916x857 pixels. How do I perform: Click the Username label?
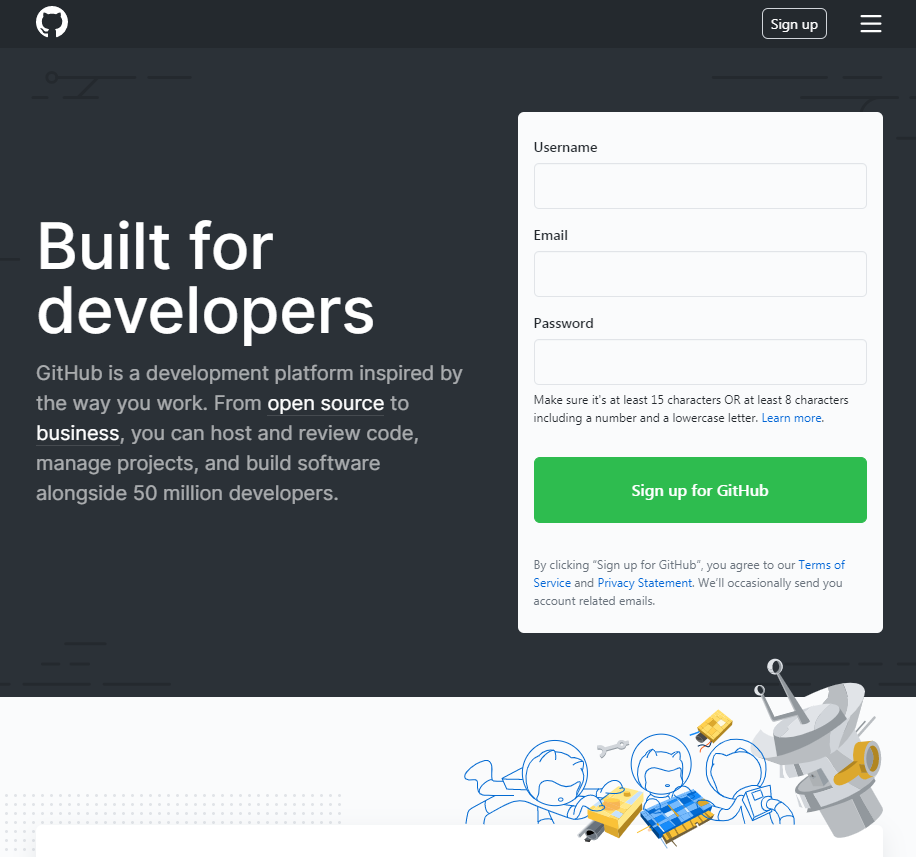(565, 147)
